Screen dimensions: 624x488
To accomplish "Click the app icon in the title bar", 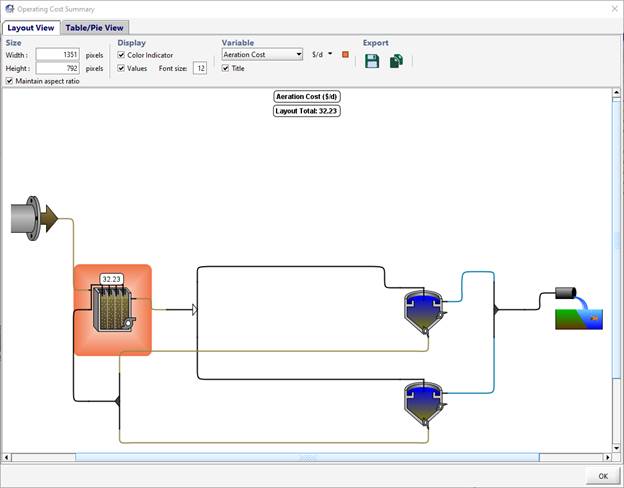I will 10,9.
